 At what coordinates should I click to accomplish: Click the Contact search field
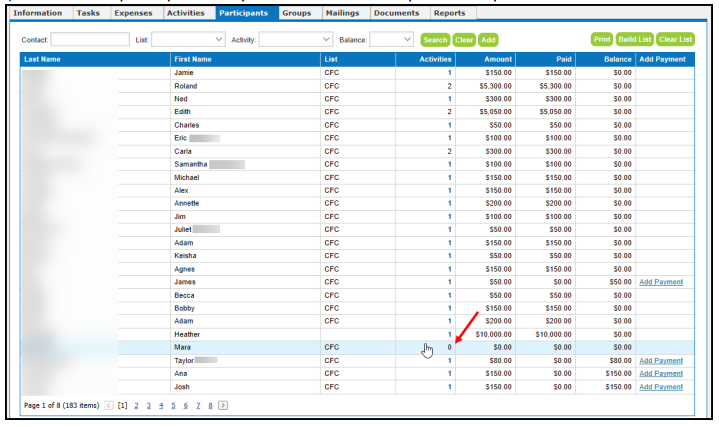click(90, 39)
